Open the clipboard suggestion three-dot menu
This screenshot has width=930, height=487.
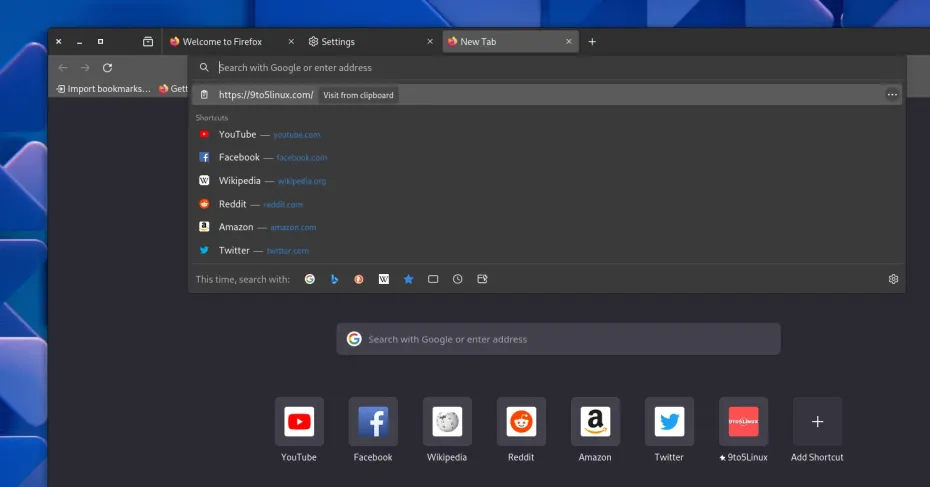click(892, 94)
